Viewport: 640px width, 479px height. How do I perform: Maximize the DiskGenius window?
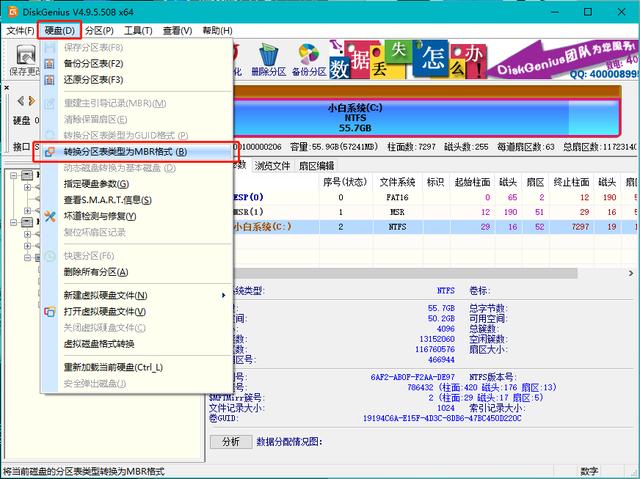588,12
